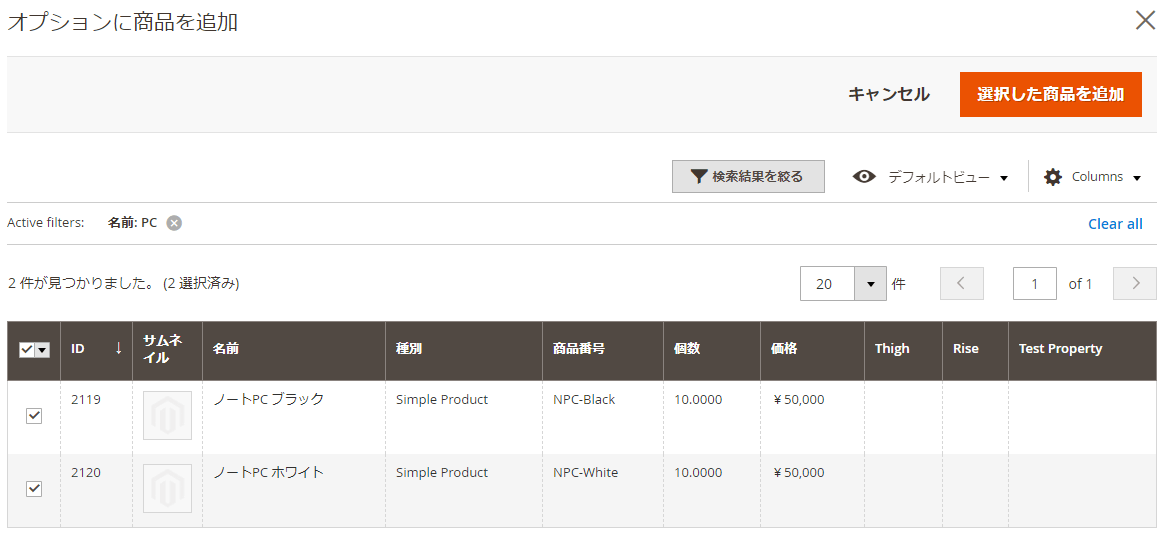Click the キャンセル button
The height and width of the screenshot is (539, 1171).
(888, 94)
